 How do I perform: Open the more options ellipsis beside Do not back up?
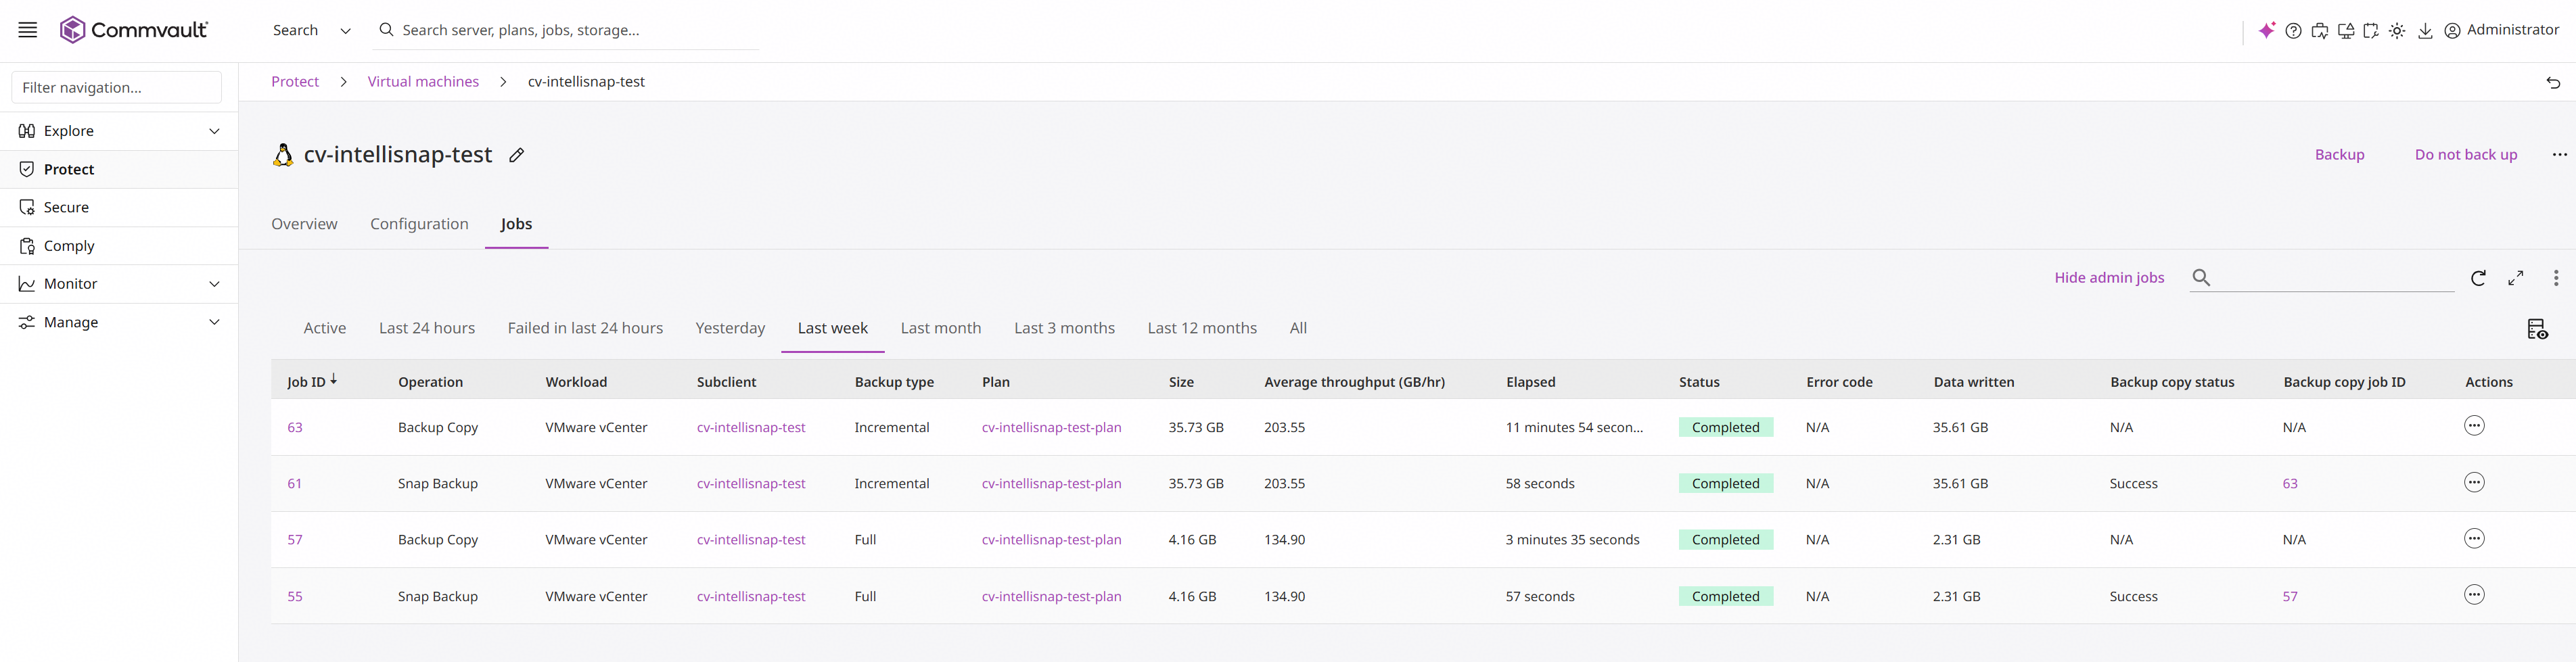click(2559, 154)
